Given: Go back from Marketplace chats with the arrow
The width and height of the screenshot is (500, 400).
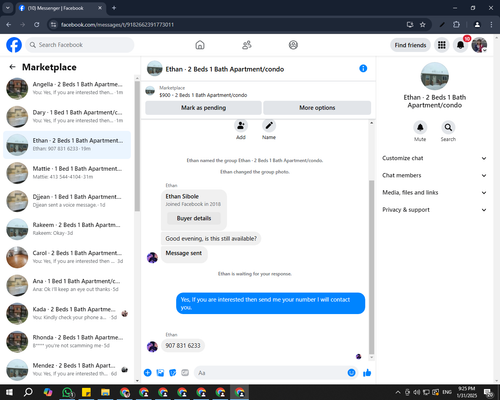Looking at the screenshot, I should click(12, 67).
